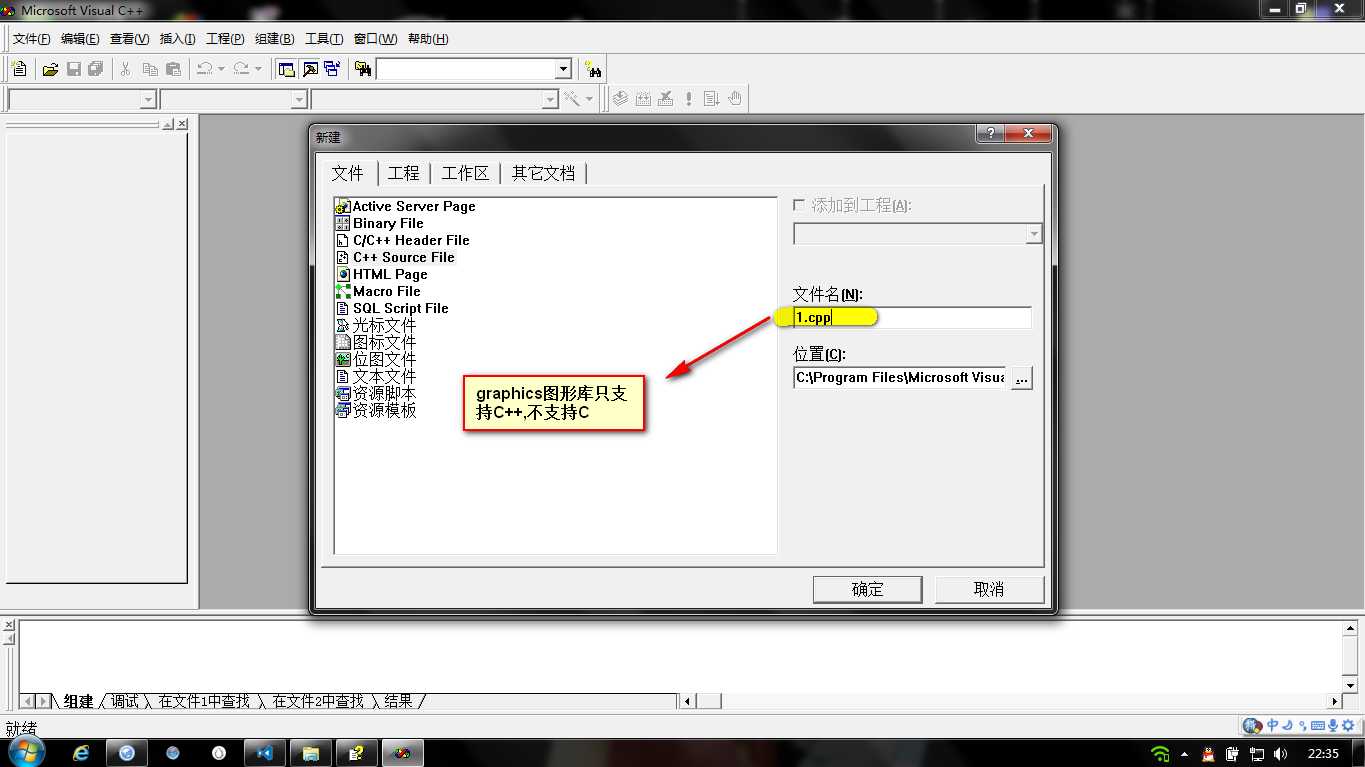The width and height of the screenshot is (1365, 767).
Task: Click the Open file folder icon
Action: pos(50,69)
